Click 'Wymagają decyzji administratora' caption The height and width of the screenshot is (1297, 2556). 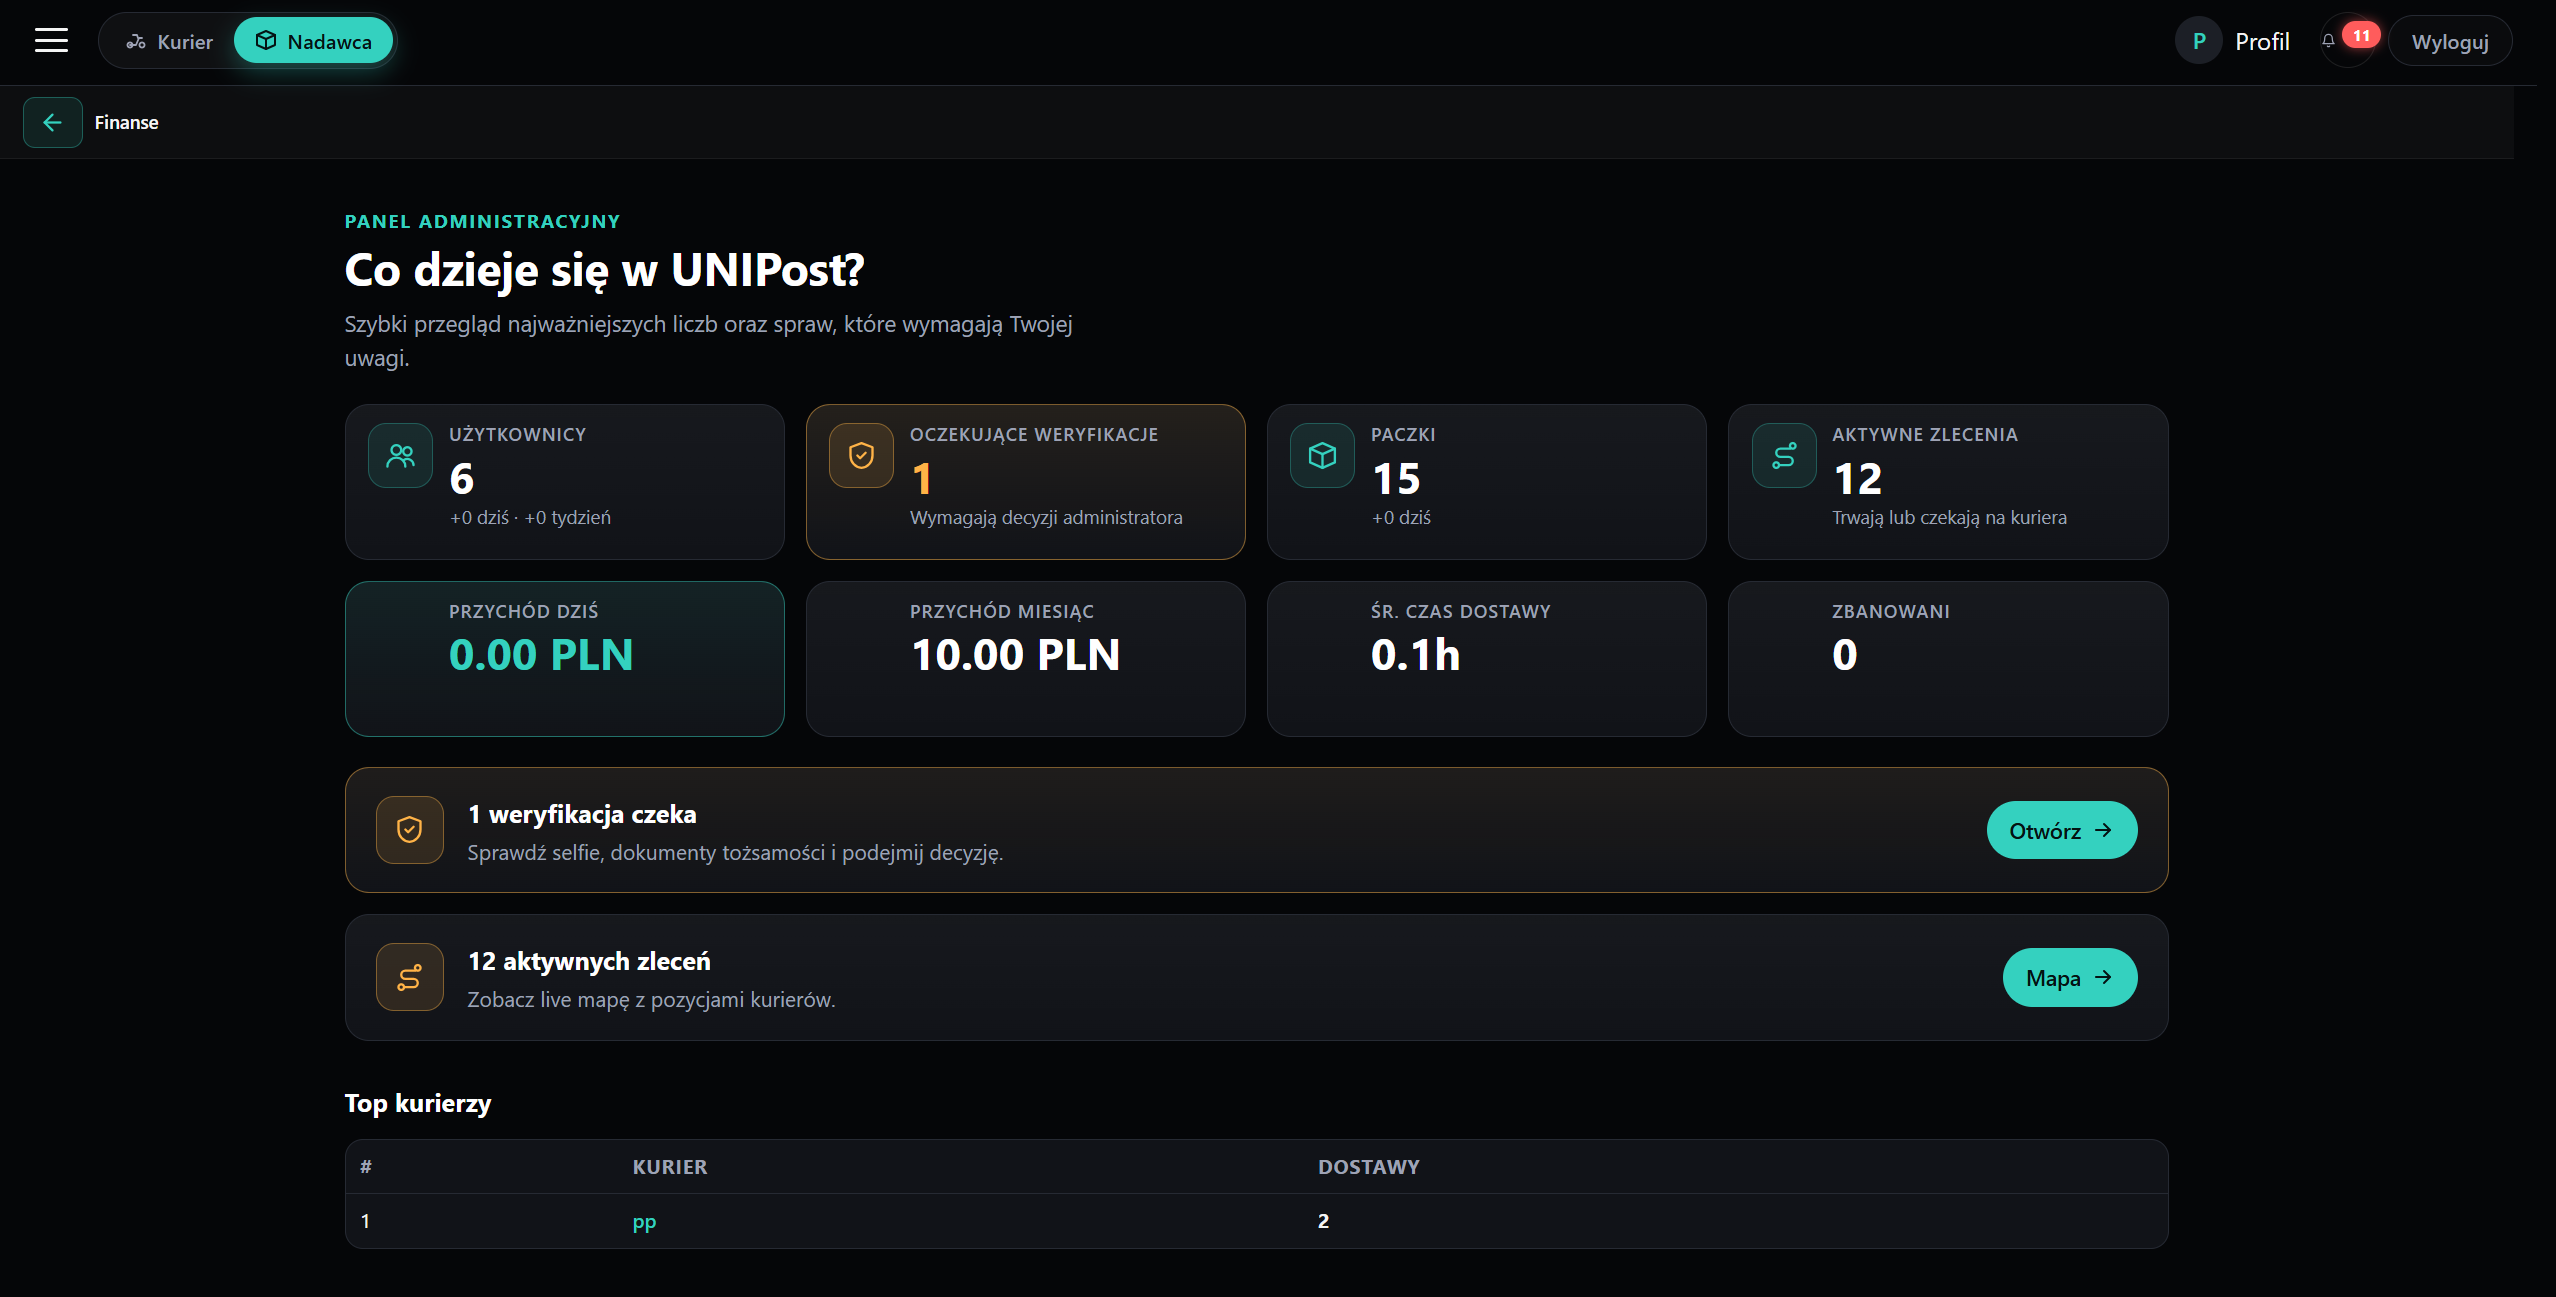1046,518
